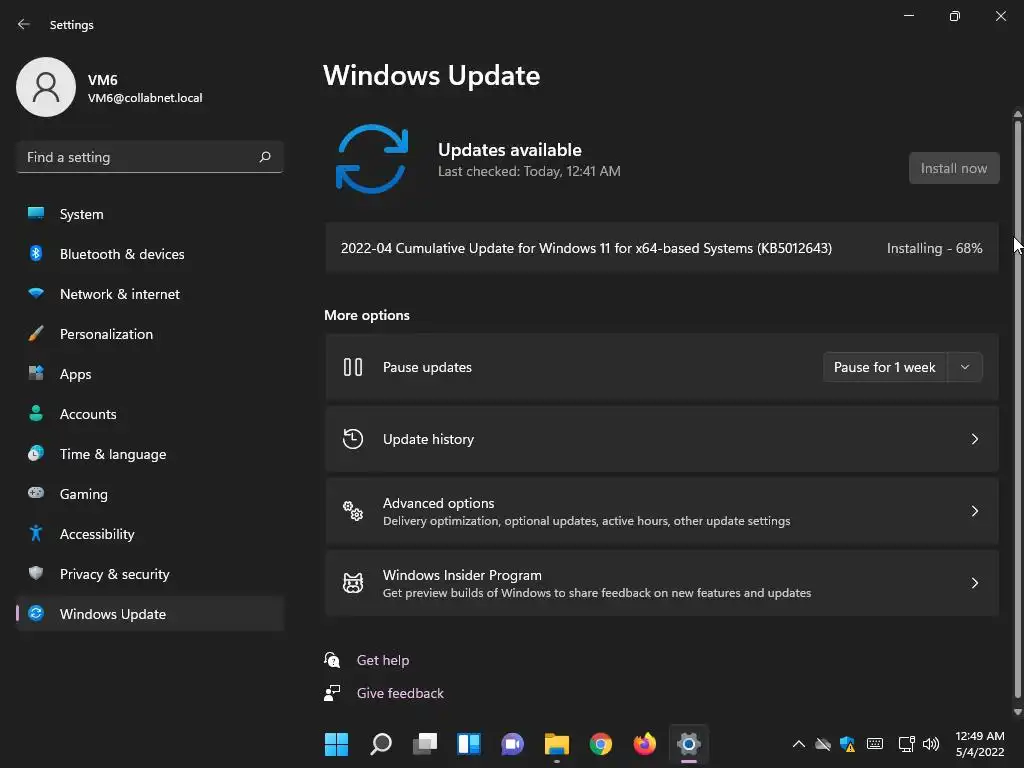
Task: Click the scrollbar down arrow
Action: (x=1017, y=712)
